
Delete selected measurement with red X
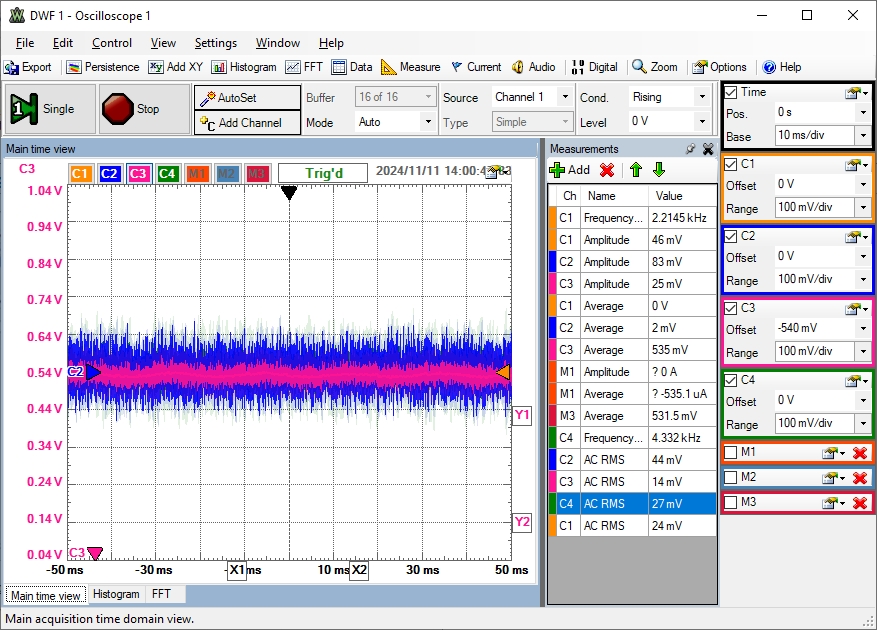point(606,170)
